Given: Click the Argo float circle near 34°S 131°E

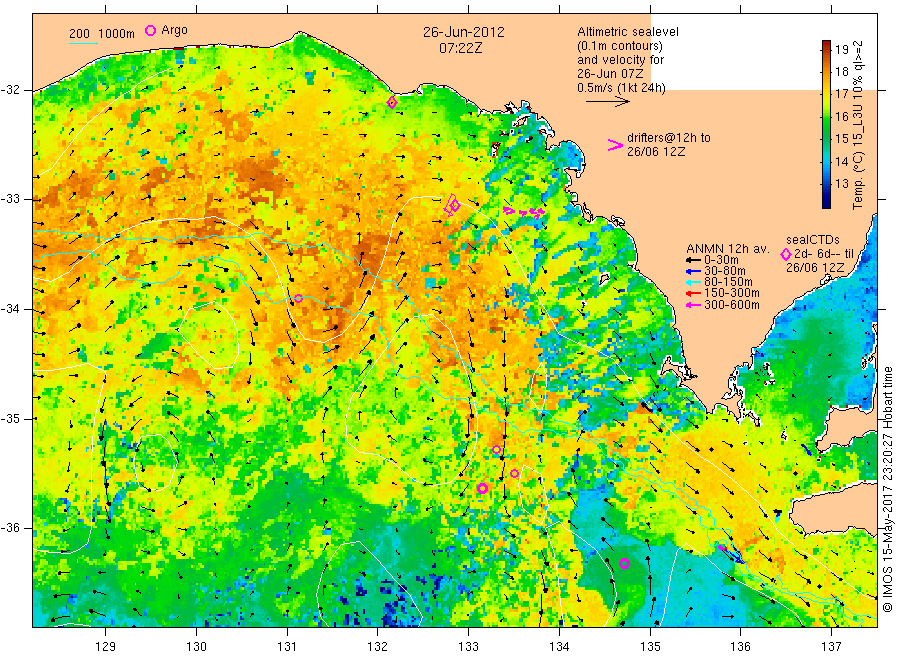Looking at the screenshot, I should tap(298, 298).
